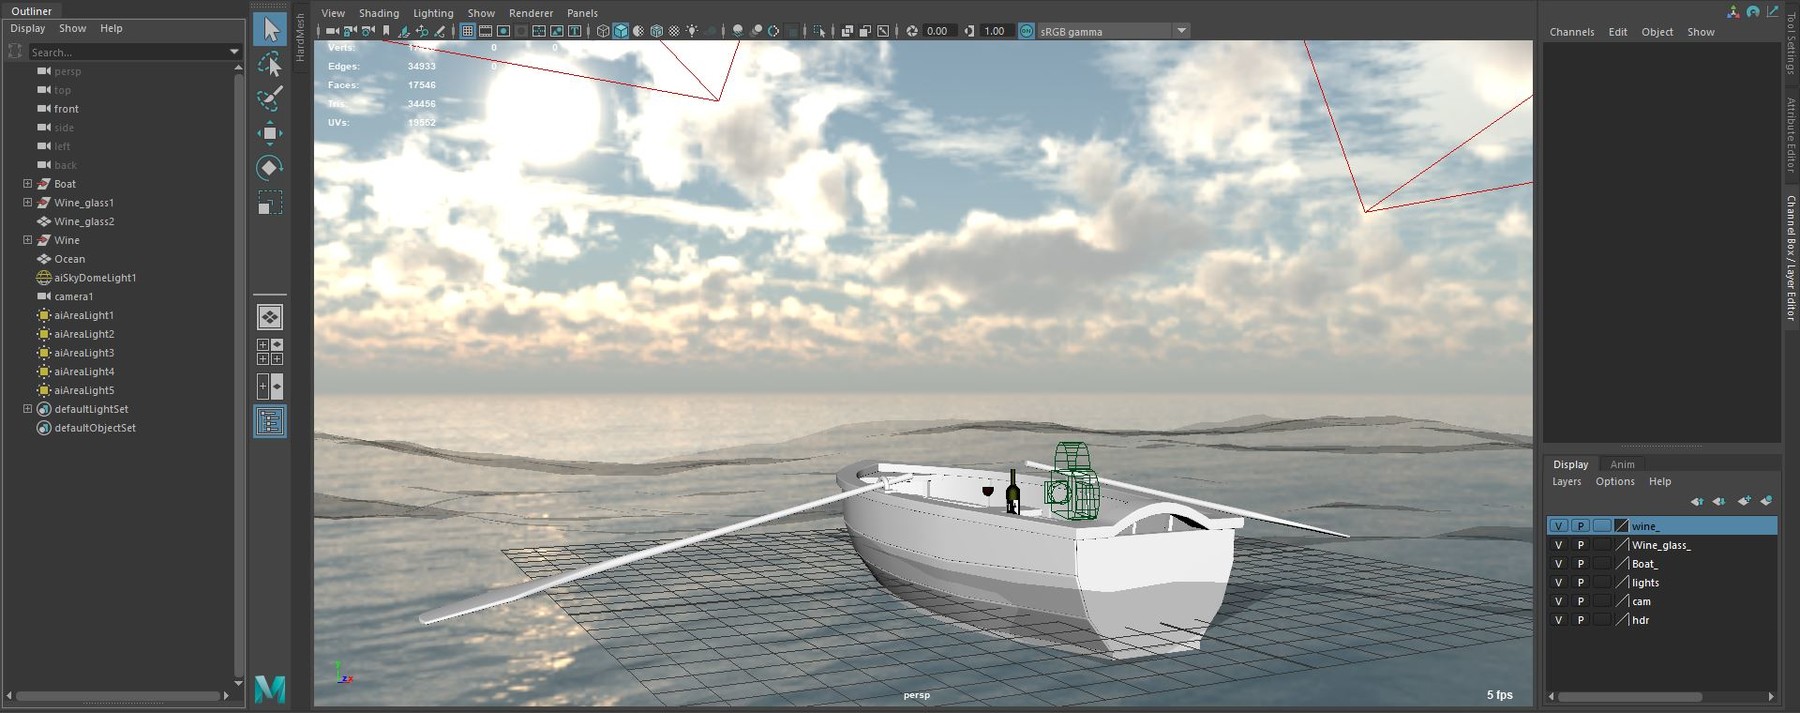The image size is (1800, 713).
Task: Activate the Rotate tool
Action: (270, 168)
